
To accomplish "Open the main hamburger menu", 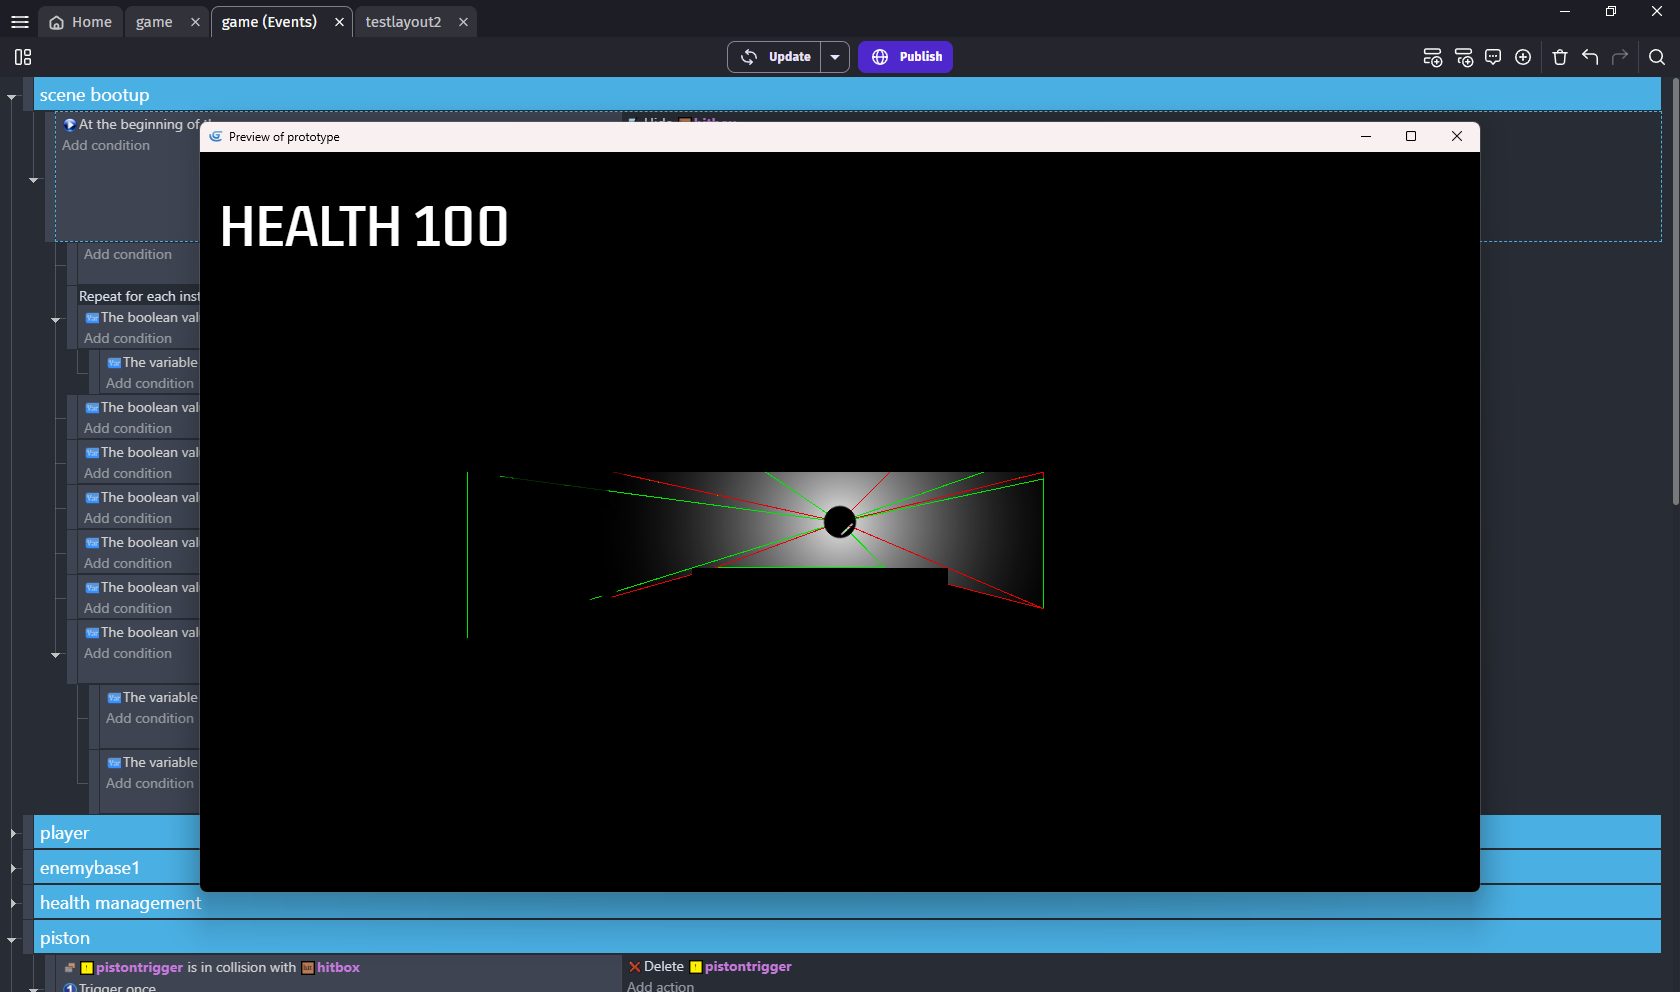I will point(19,22).
